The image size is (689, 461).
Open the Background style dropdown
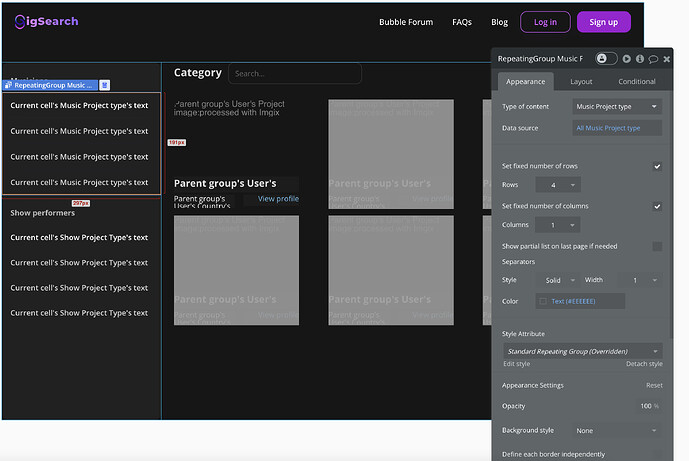(x=617, y=431)
